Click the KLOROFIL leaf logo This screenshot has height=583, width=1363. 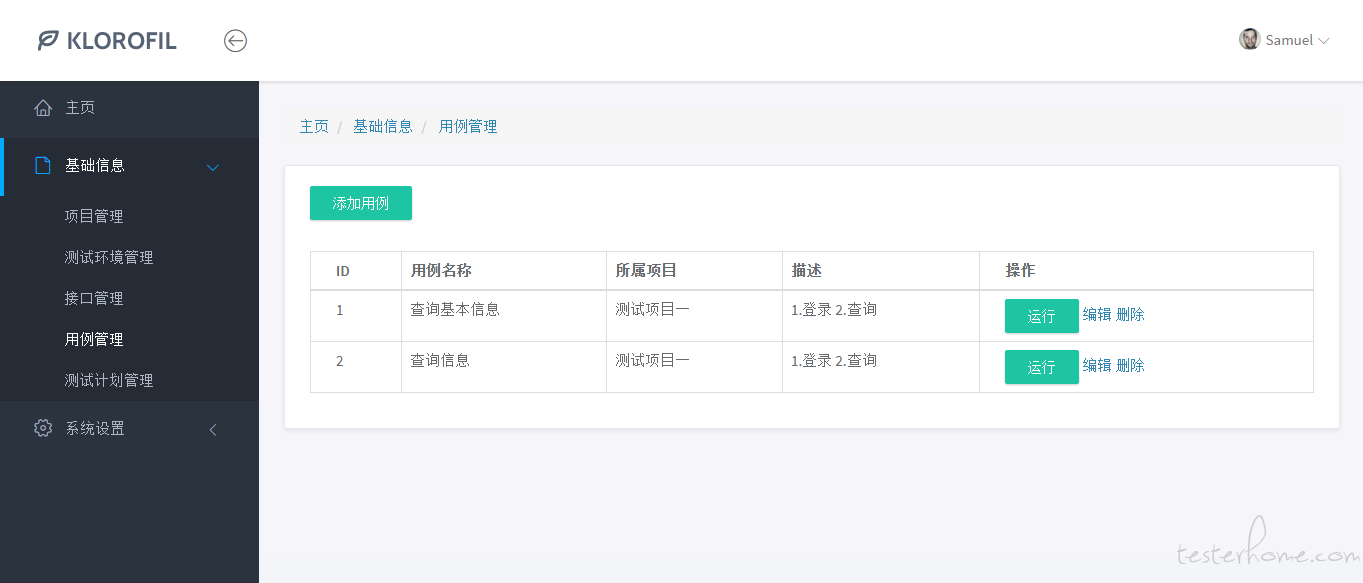48,41
